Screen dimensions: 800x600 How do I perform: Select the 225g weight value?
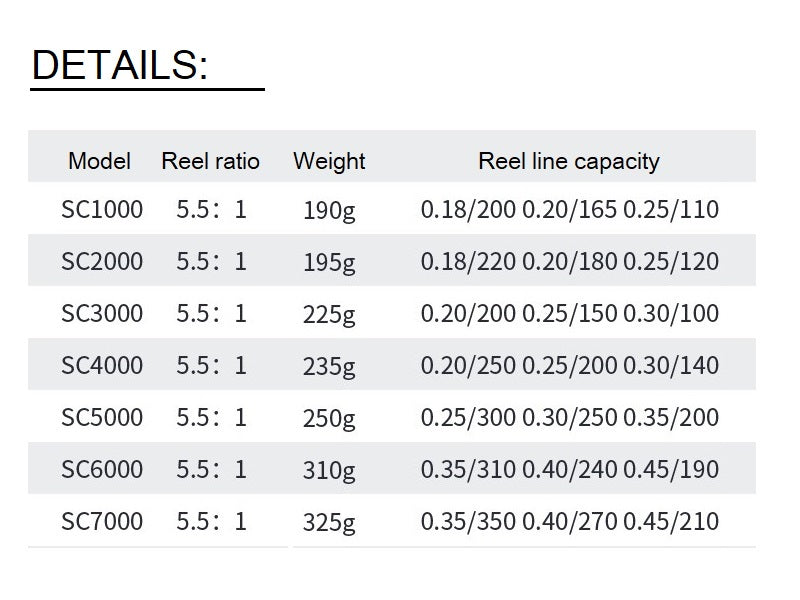coord(329,315)
